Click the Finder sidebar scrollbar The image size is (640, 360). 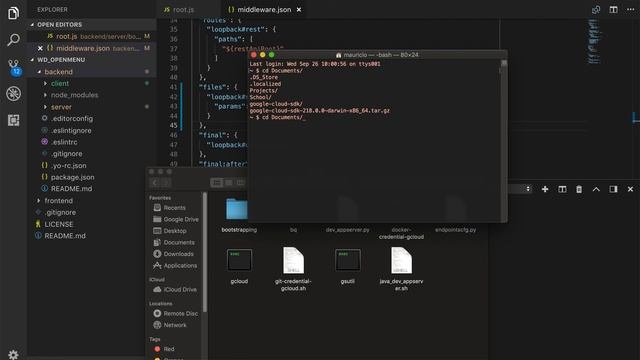(205, 253)
